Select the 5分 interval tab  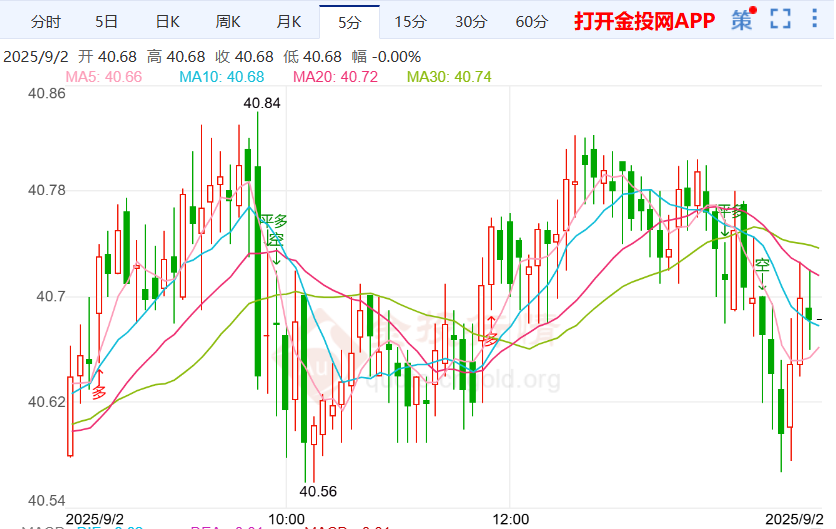point(349,22)
